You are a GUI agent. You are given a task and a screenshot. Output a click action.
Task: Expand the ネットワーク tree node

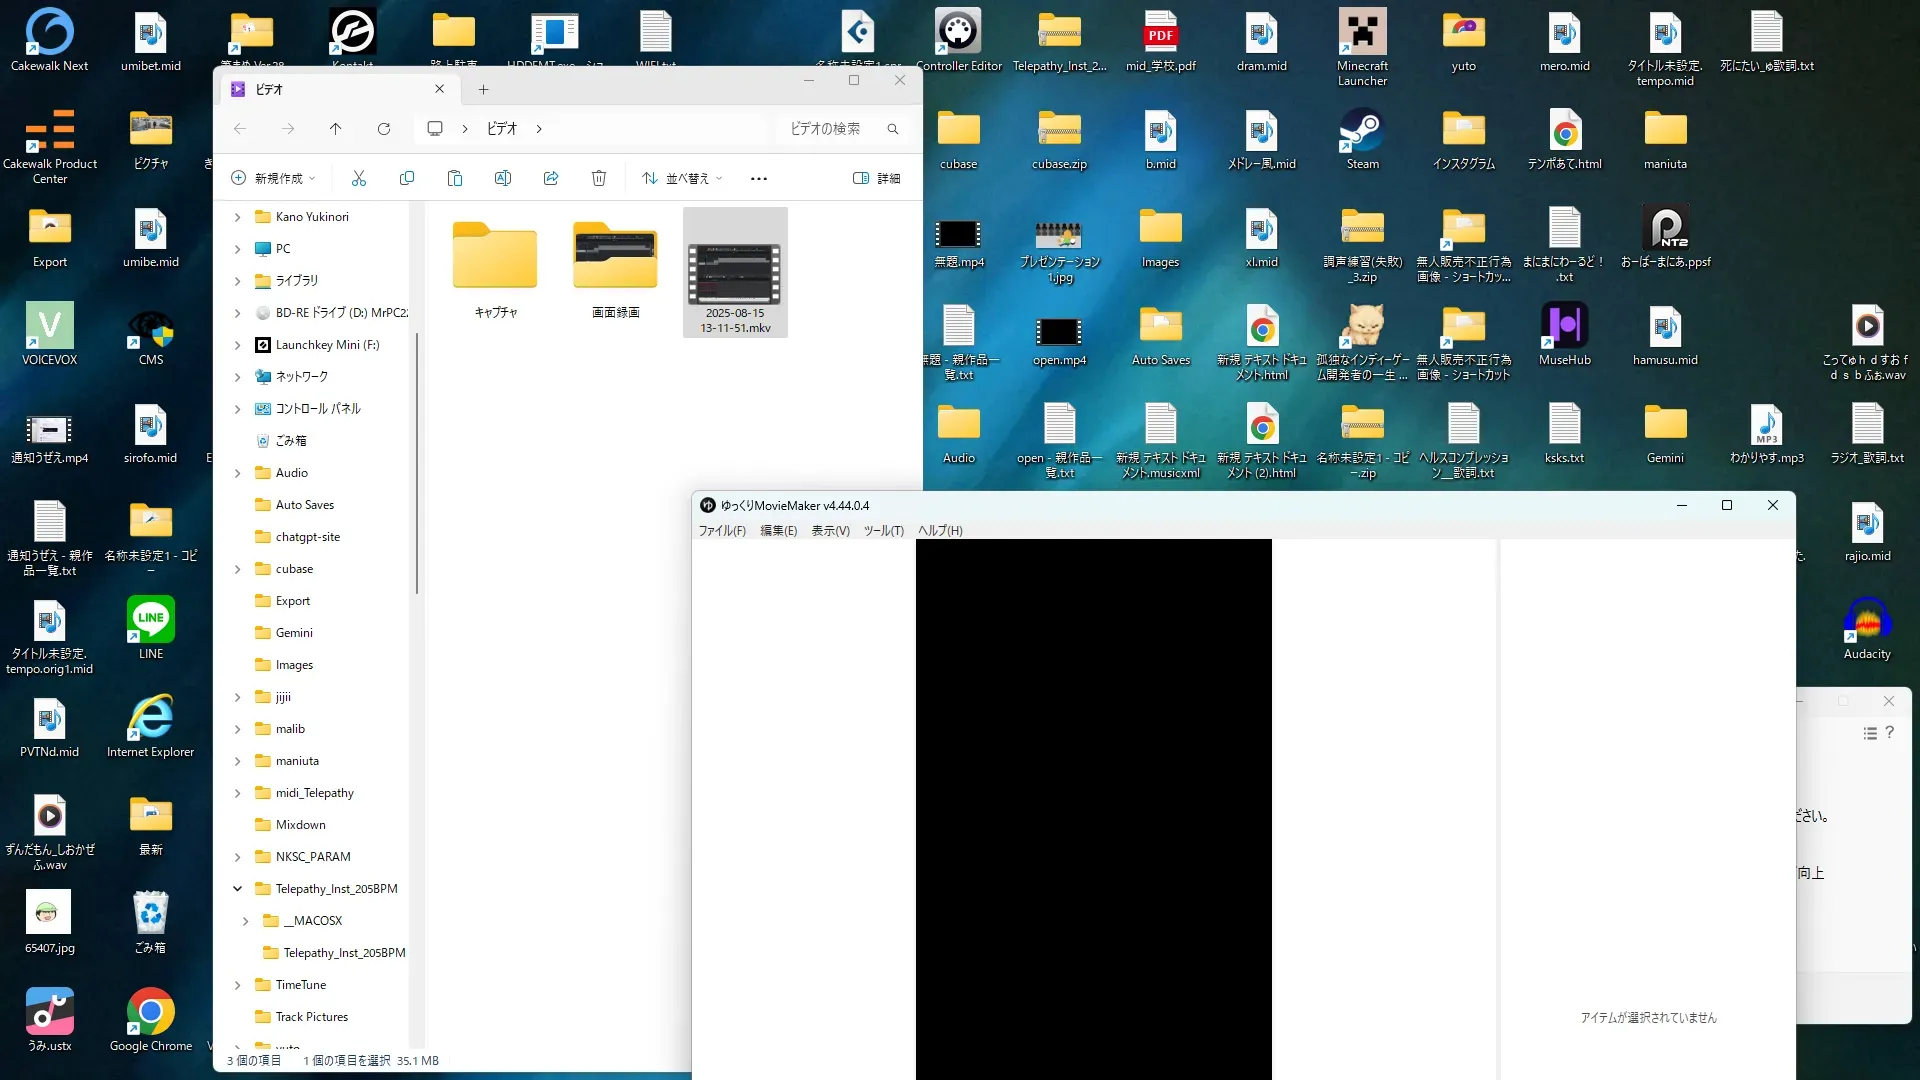coord(237,377)
